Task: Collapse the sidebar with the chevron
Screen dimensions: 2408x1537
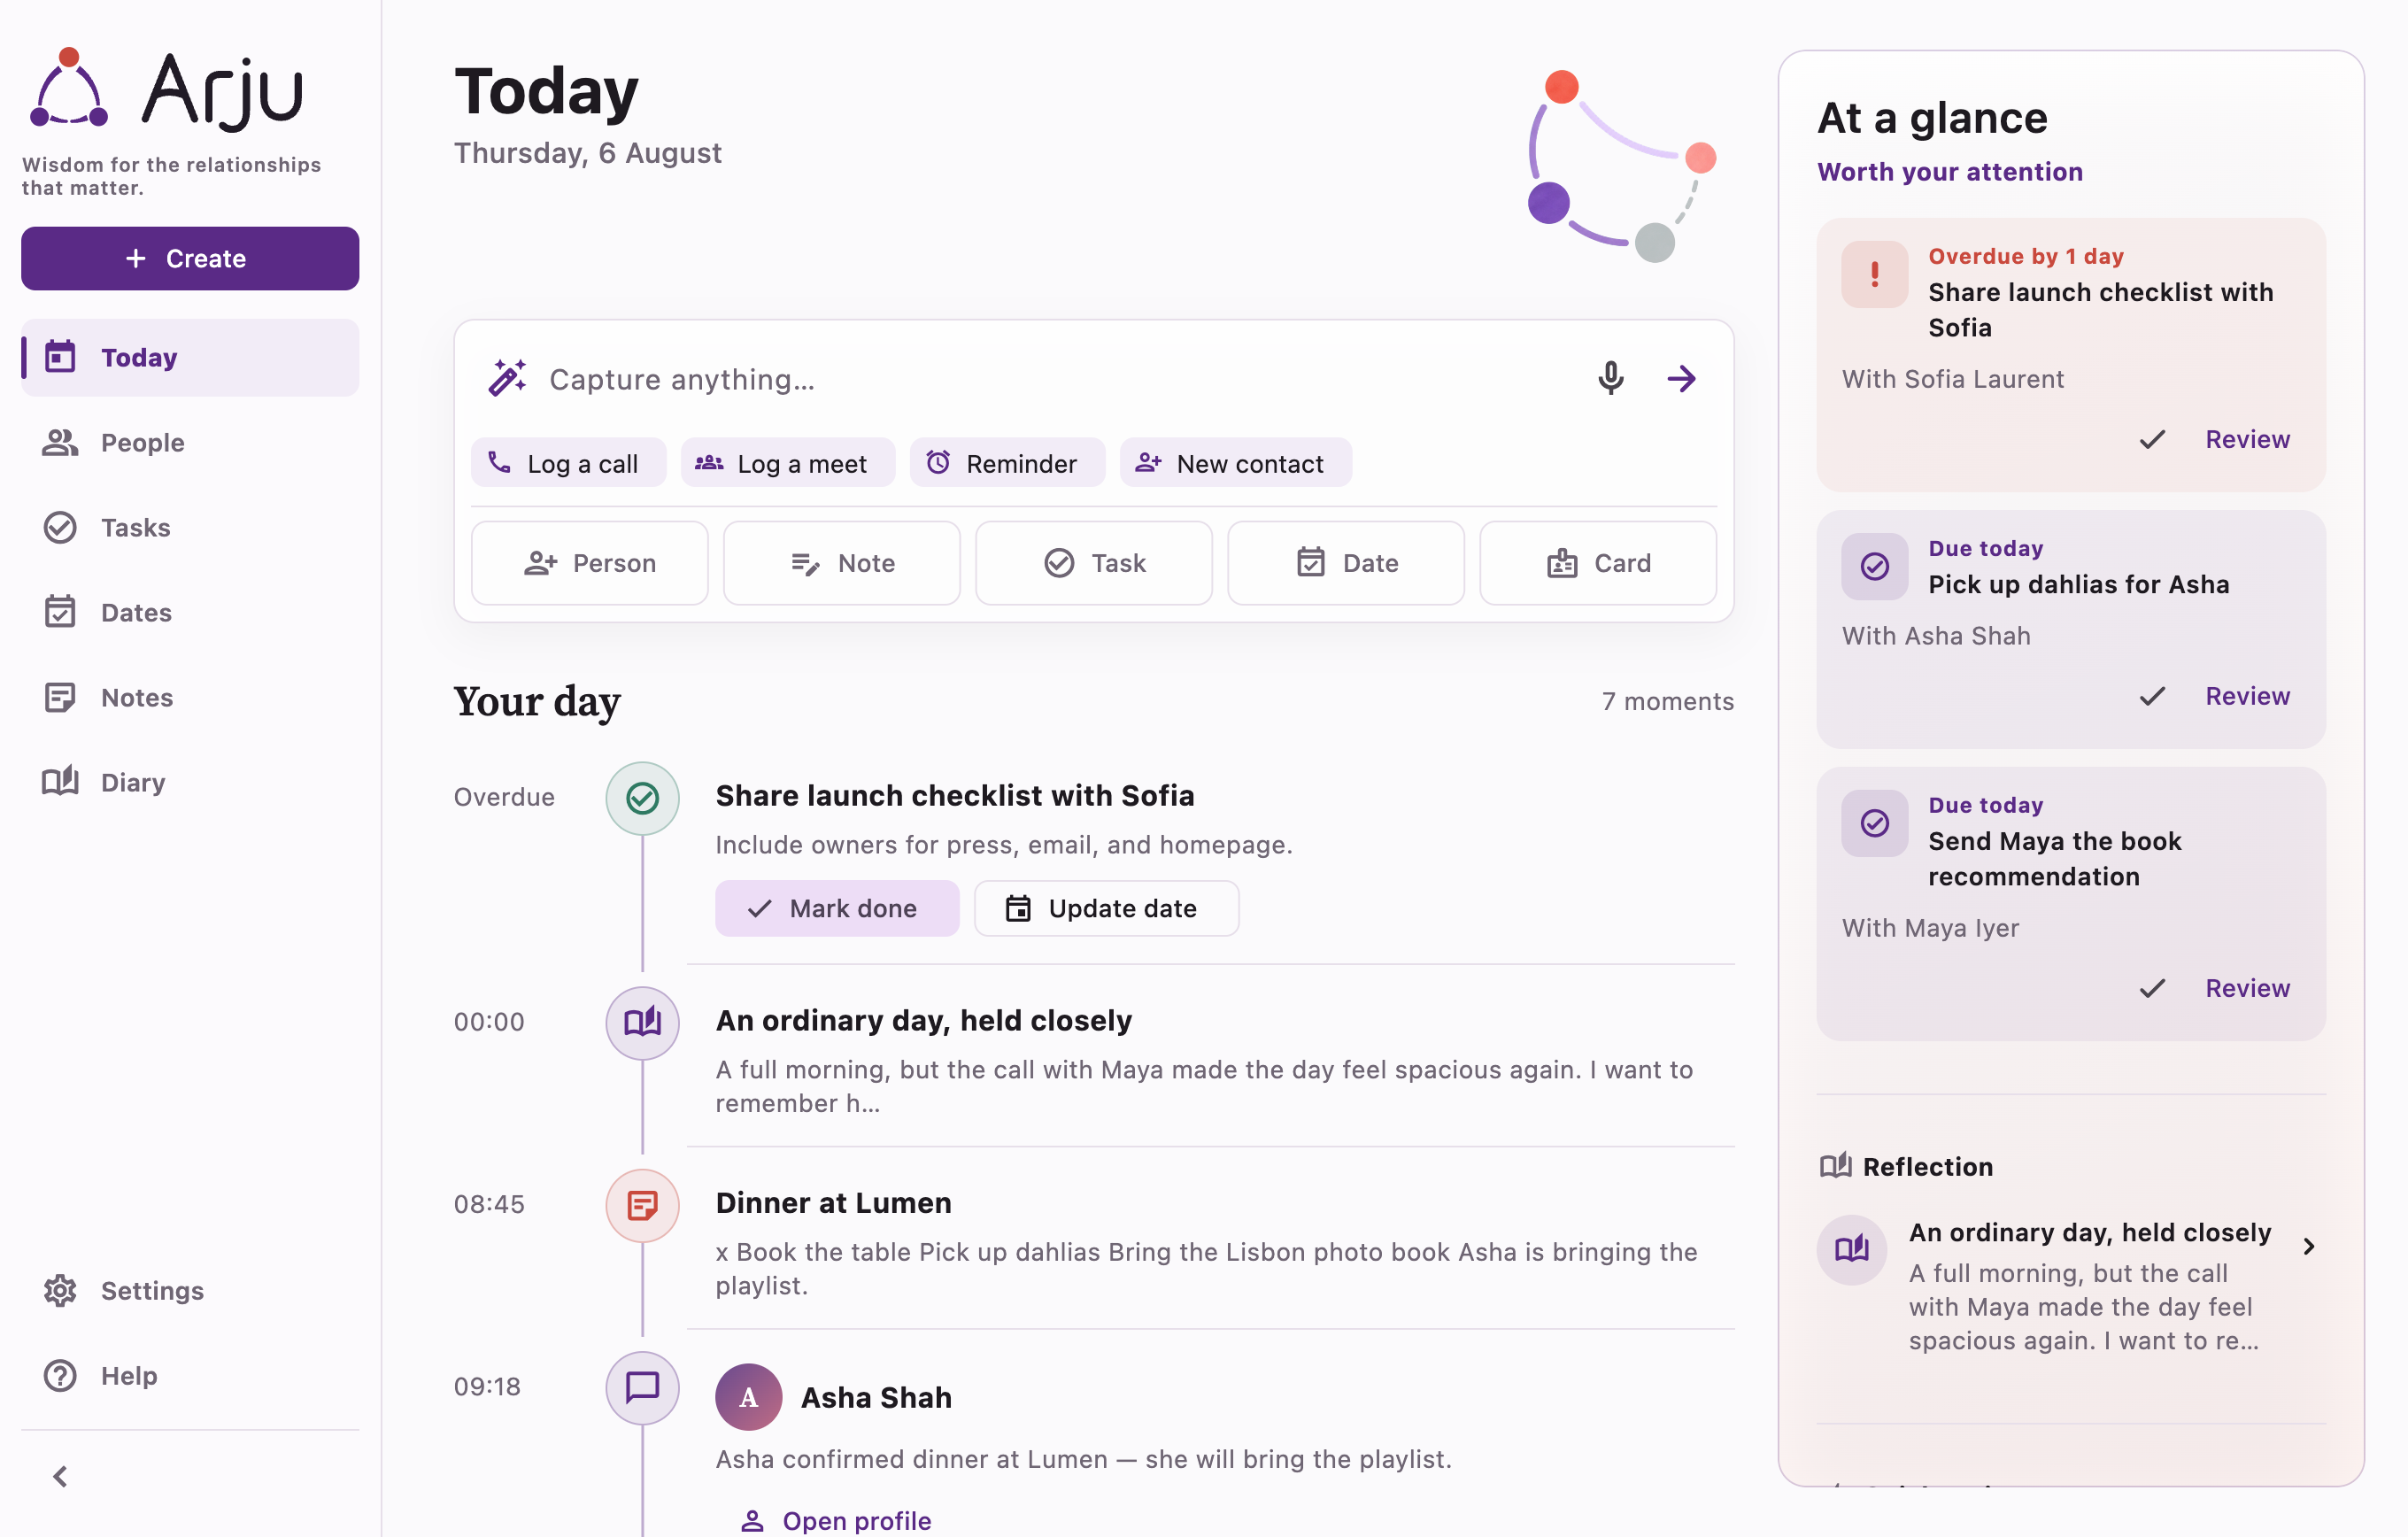Action: 60,1476
